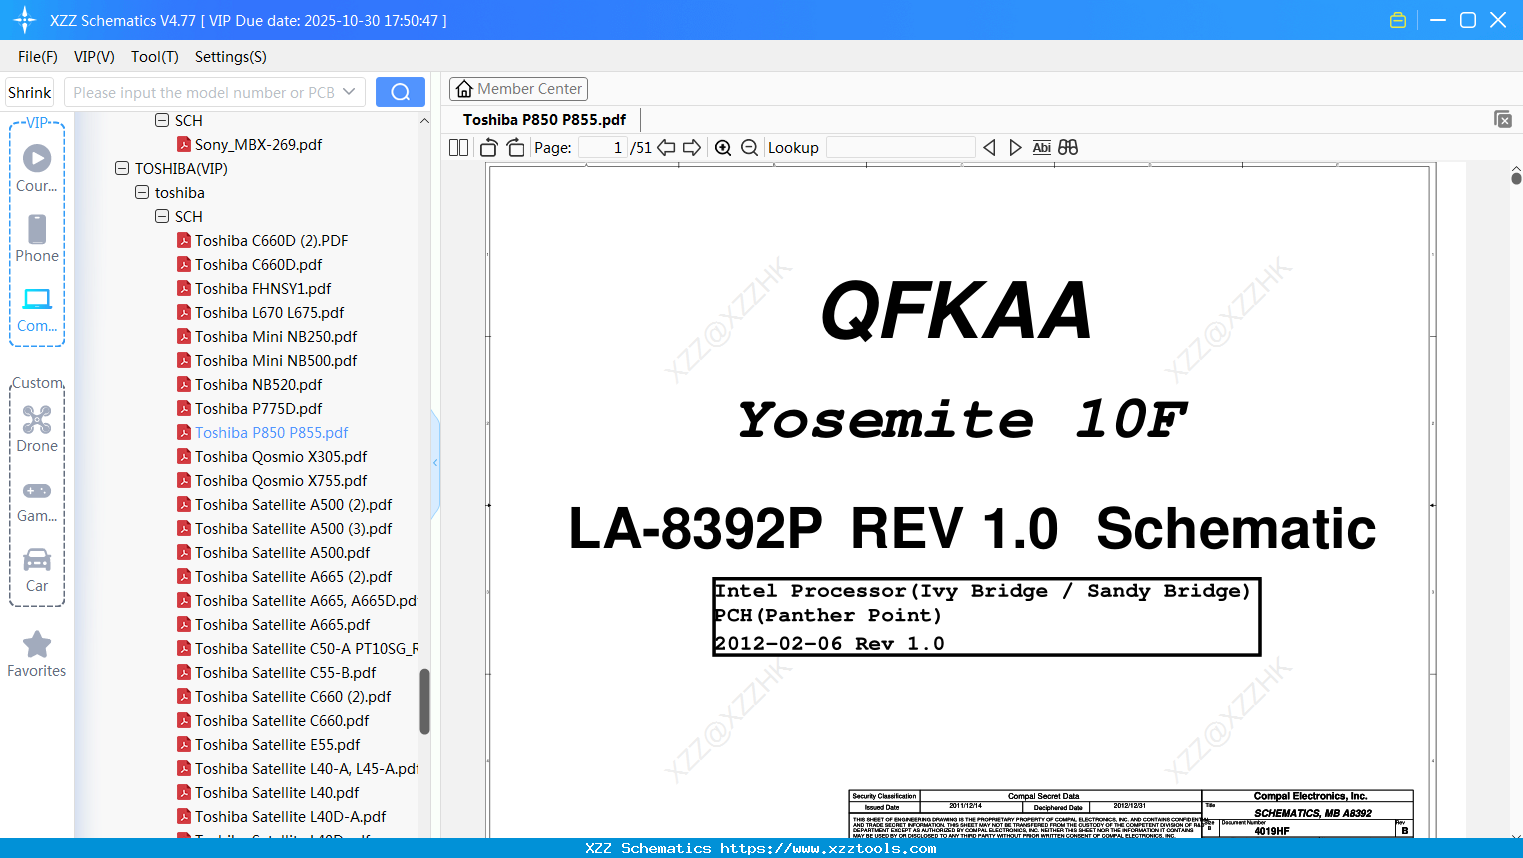The image size is (1523, 858).
Task: Open Toshiba Satellite A500.pdf
Action: point(282,553)
